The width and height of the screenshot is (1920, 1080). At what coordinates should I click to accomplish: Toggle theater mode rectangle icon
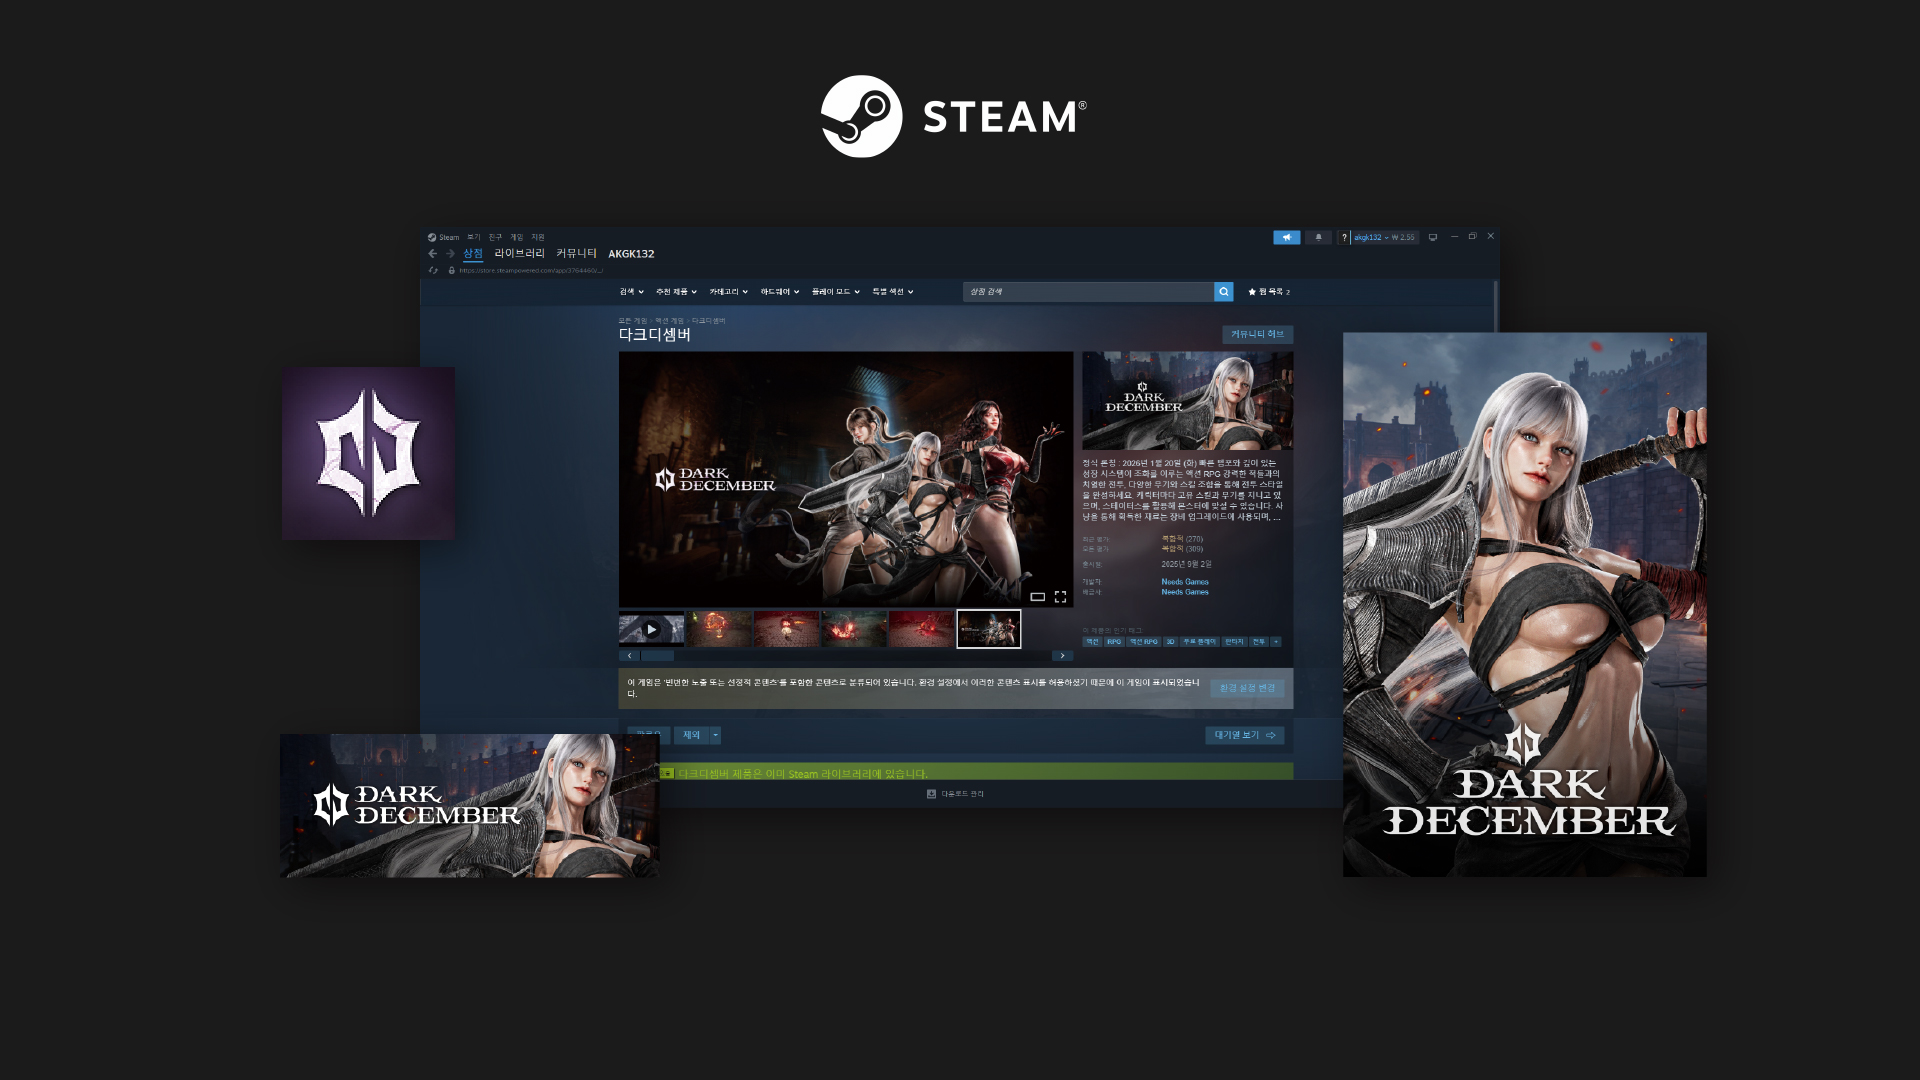[1037, 597]
